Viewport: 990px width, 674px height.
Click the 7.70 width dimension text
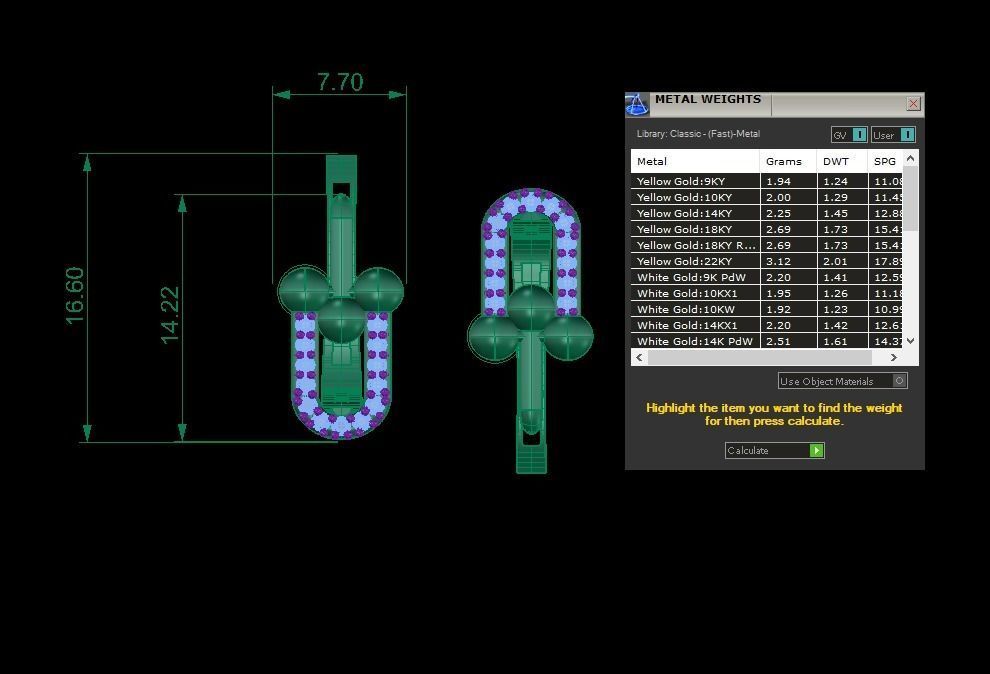click(x=340, y=82)
